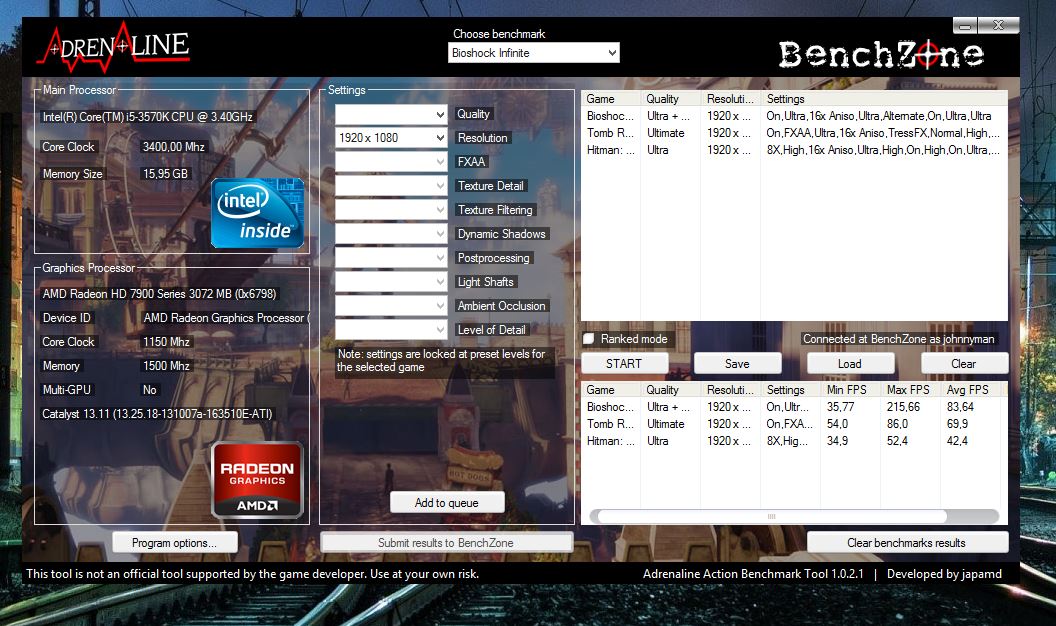This screenshot has width=1056, height=626.
Task: Open the Light Shafts dropdown
Action: click(x=391, y=282)
